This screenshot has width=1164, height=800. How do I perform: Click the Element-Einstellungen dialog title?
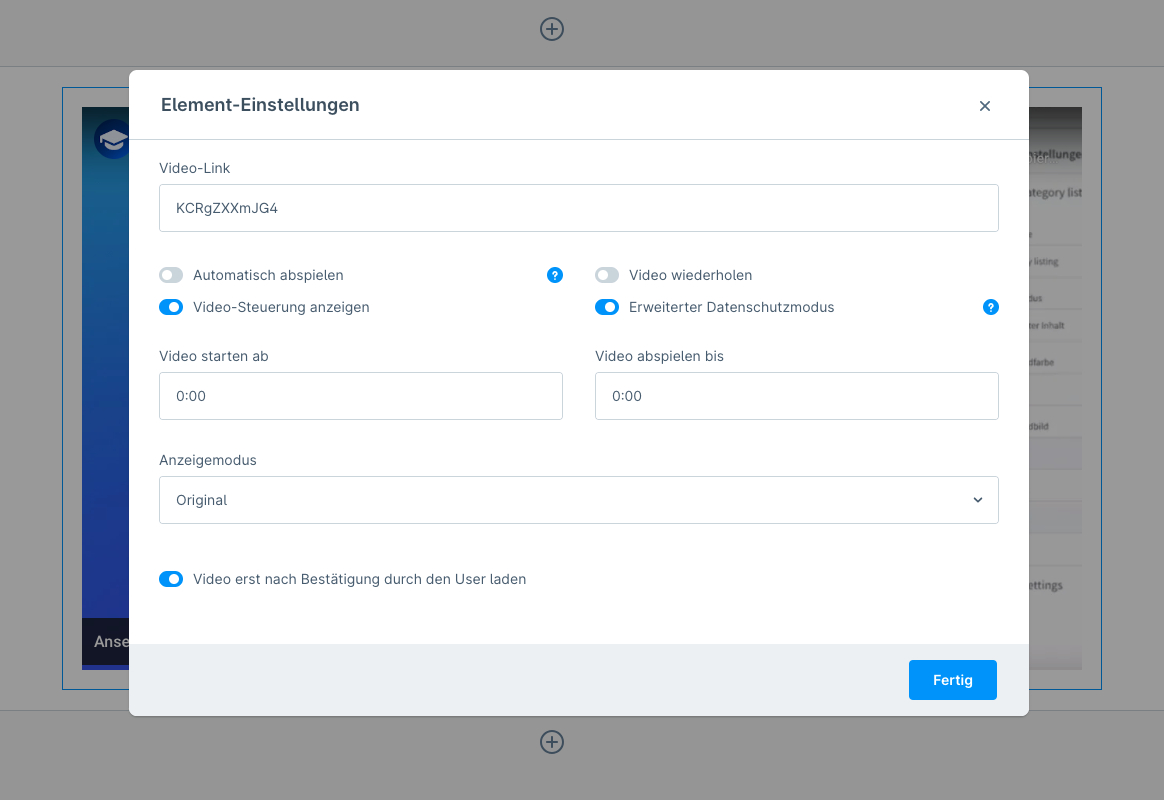pos(260,105)
